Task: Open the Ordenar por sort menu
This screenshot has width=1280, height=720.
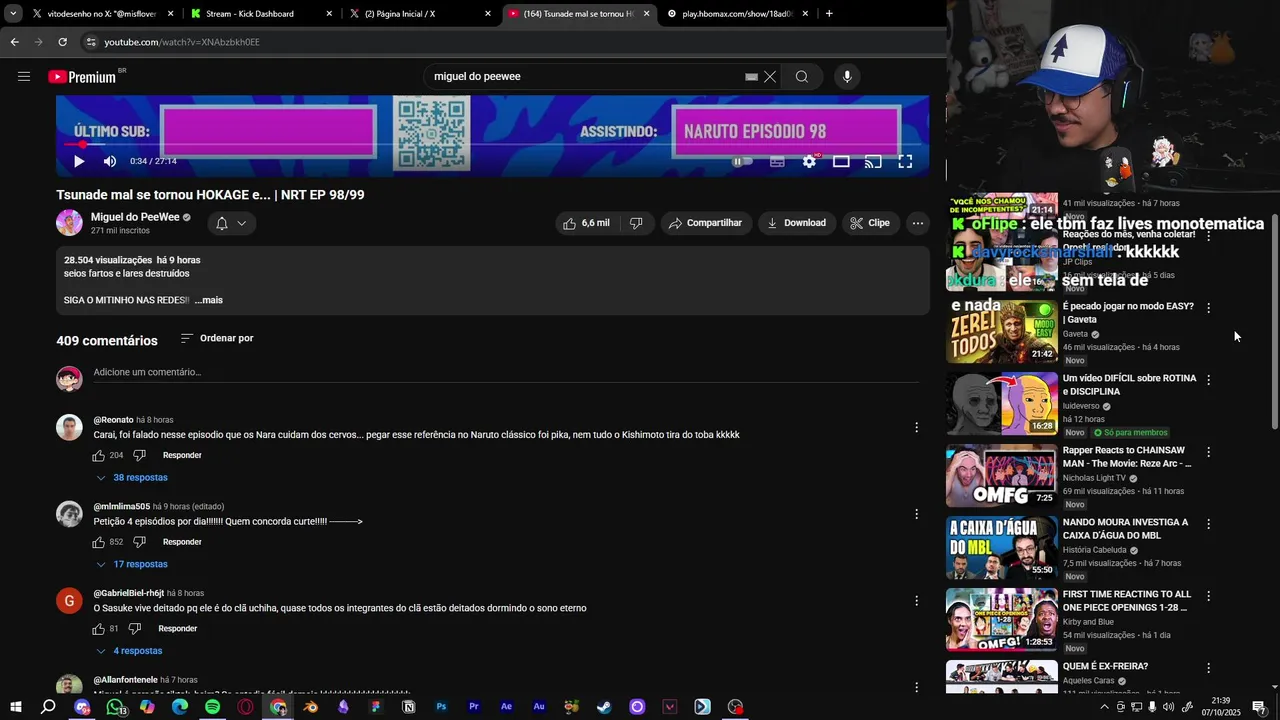Action: pos(217,338)
